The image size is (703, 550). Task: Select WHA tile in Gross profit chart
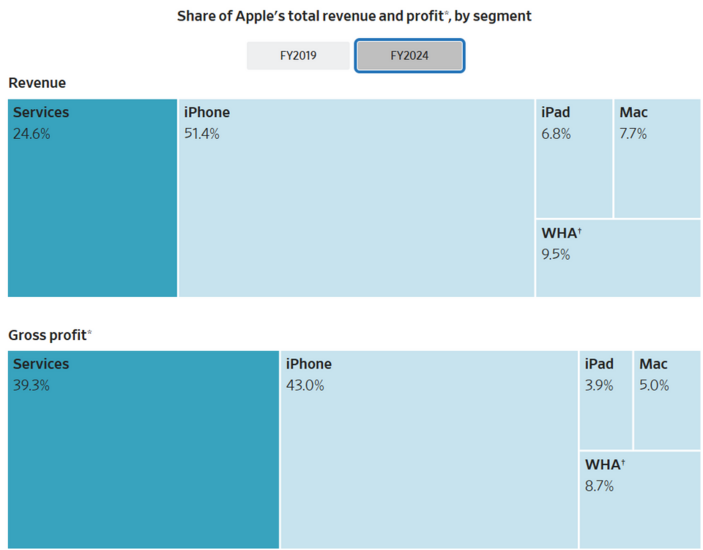point(640,500)
